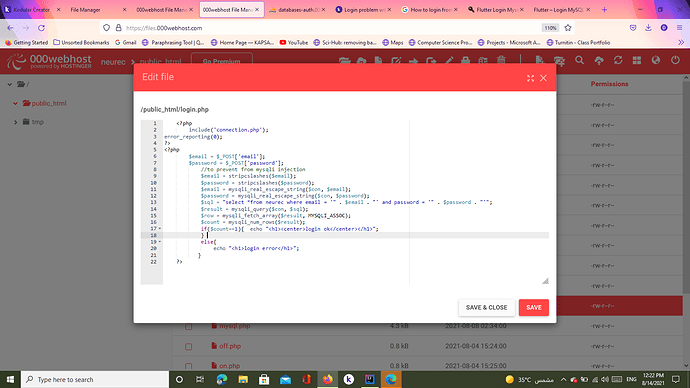Select public_html folder in tree
The image size is (690, 388).
click(44, 103)
